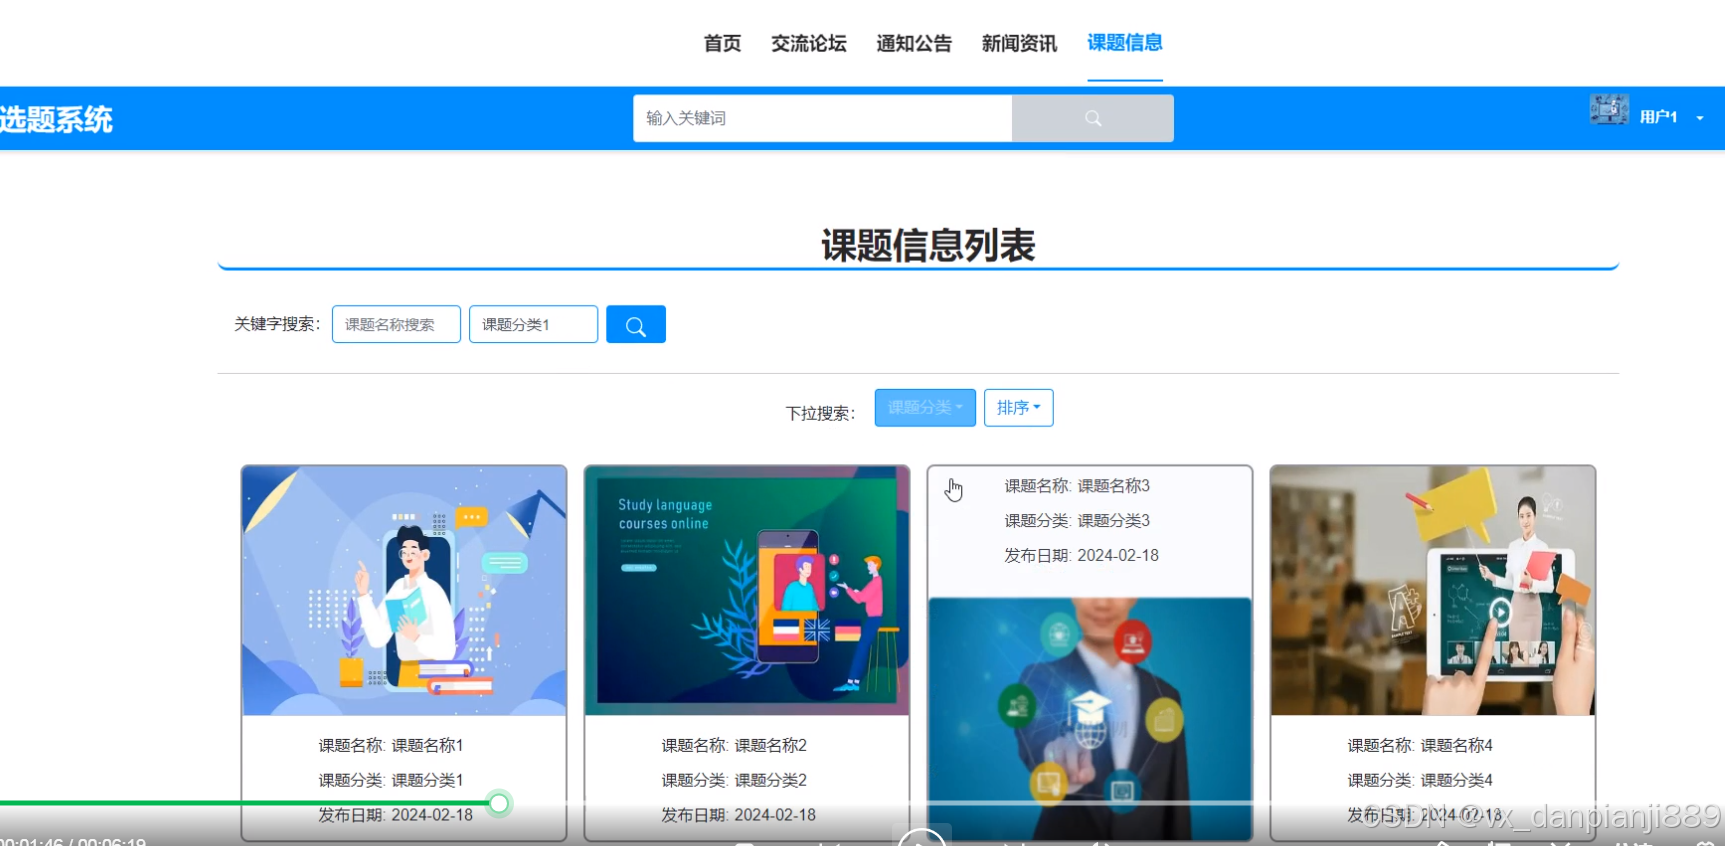Open the 通知公告 menu item
Viewport: 1725px width, 846px height.
tap(914, 43)
